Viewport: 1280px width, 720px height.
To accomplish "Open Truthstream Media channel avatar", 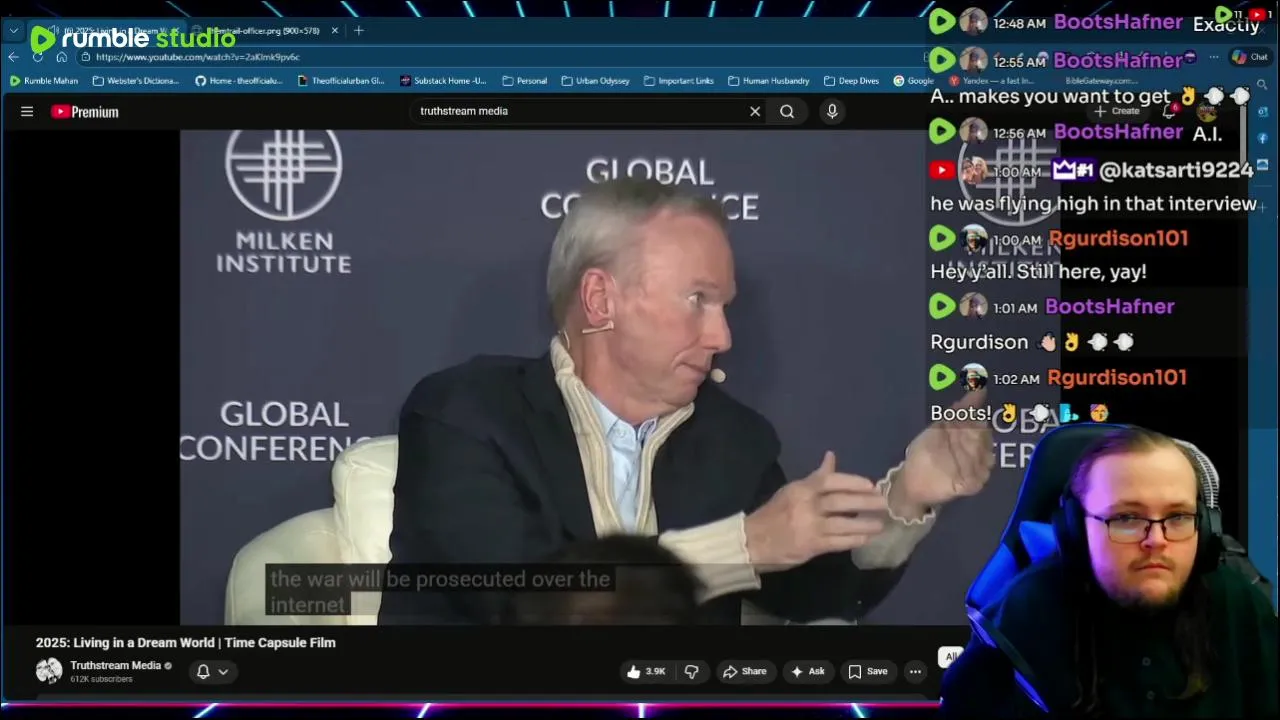I will tap(49, 671).
